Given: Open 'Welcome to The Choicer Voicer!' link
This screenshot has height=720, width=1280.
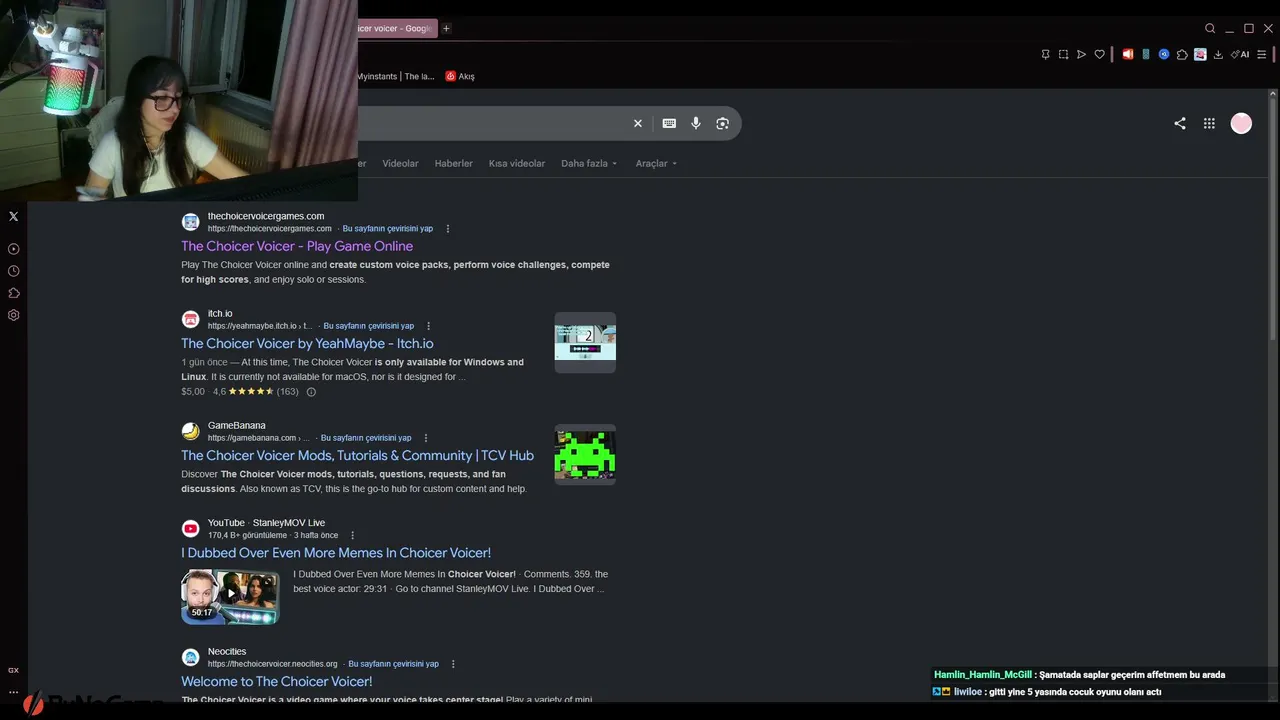Looking at the screenshot, I should coord(276,681).
